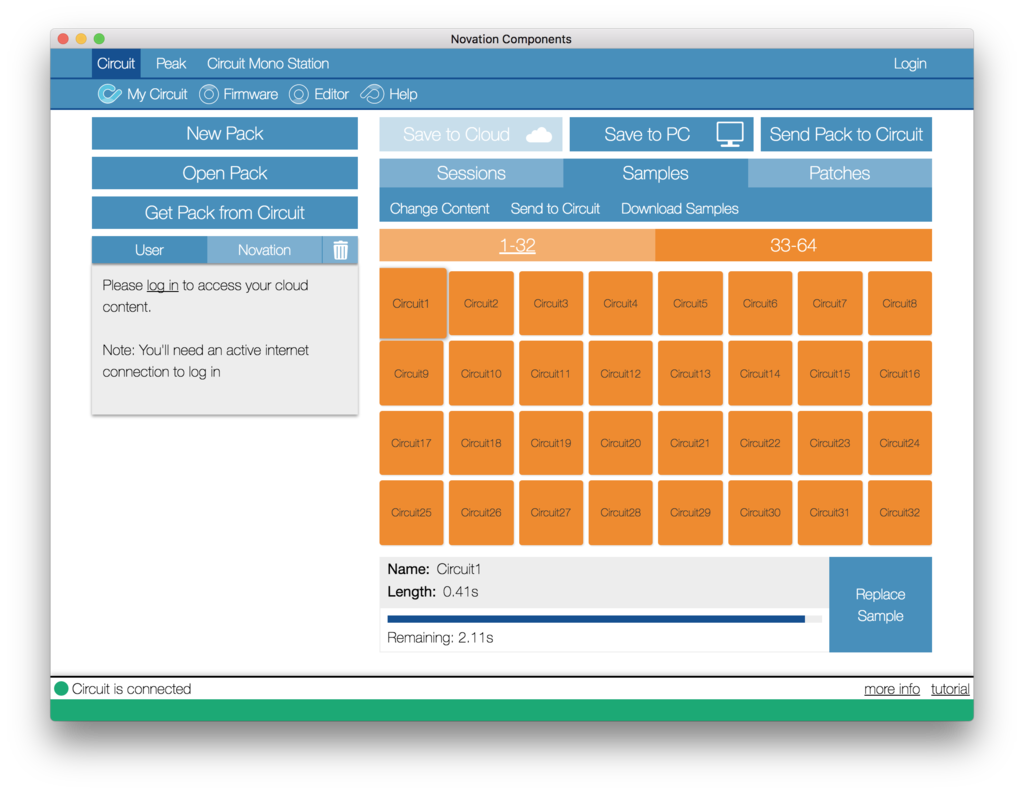Open the Sessions tab
Viewport: 1024px width, 793px height.
[x=471, y=173]
